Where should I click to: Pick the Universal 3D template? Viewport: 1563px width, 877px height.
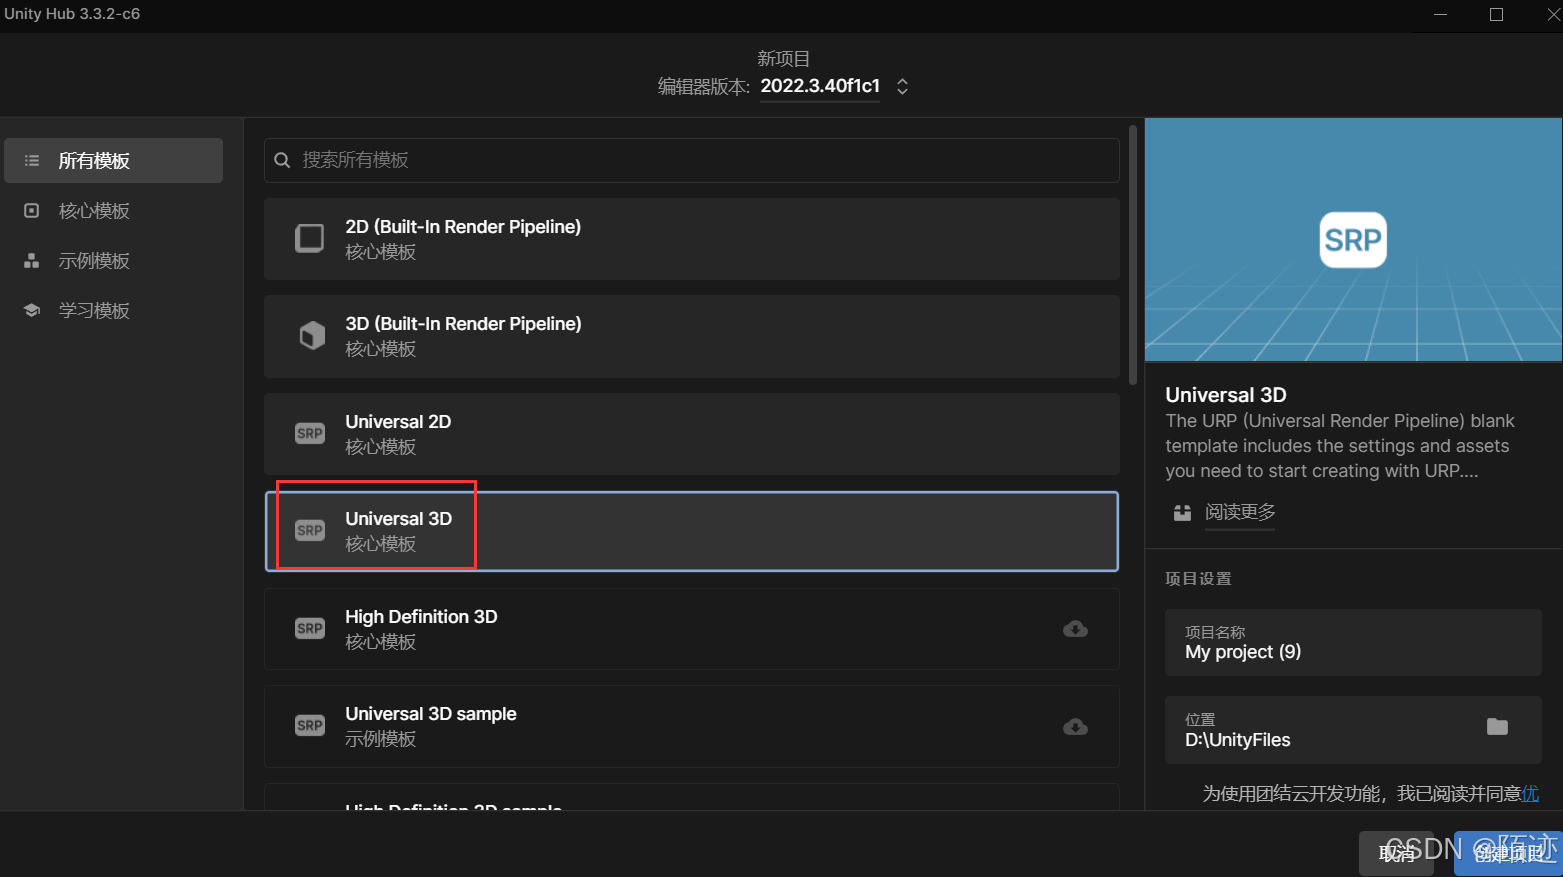pos(691,531)
